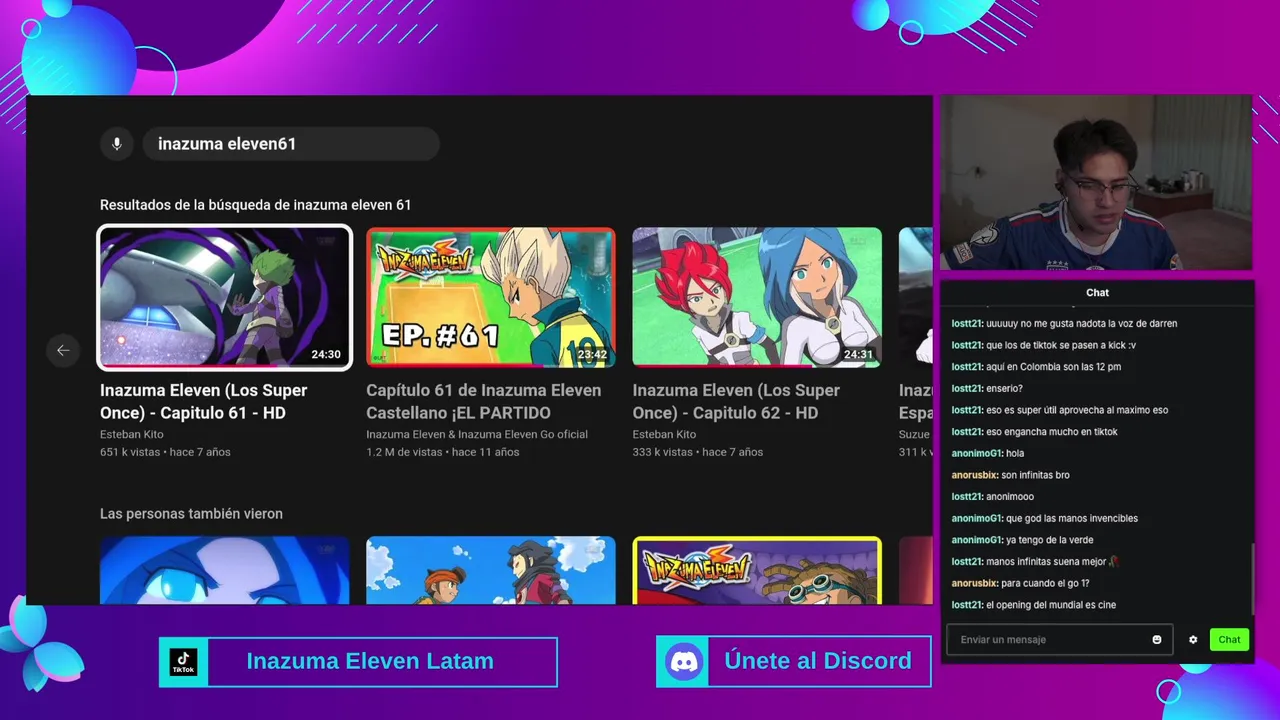Image resolution: width=1280 pixels, height=720 pixels.
Task: Click '651 k vistas • hace 7 años' text
Action: coord(165,452)
